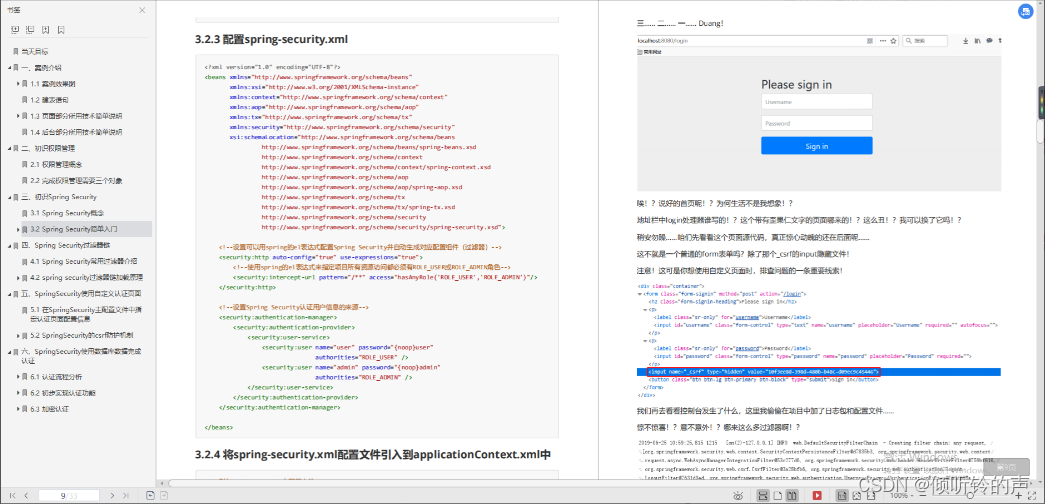Go to previous page arrow

pyautogui.click(x=26, y=495)
